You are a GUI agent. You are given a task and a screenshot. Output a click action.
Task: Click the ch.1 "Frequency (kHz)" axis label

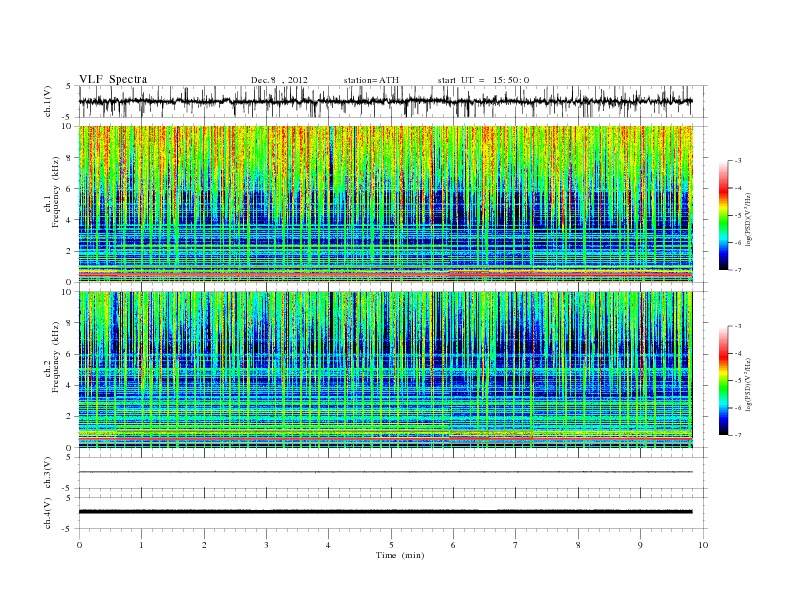click(x=55, y=192)
